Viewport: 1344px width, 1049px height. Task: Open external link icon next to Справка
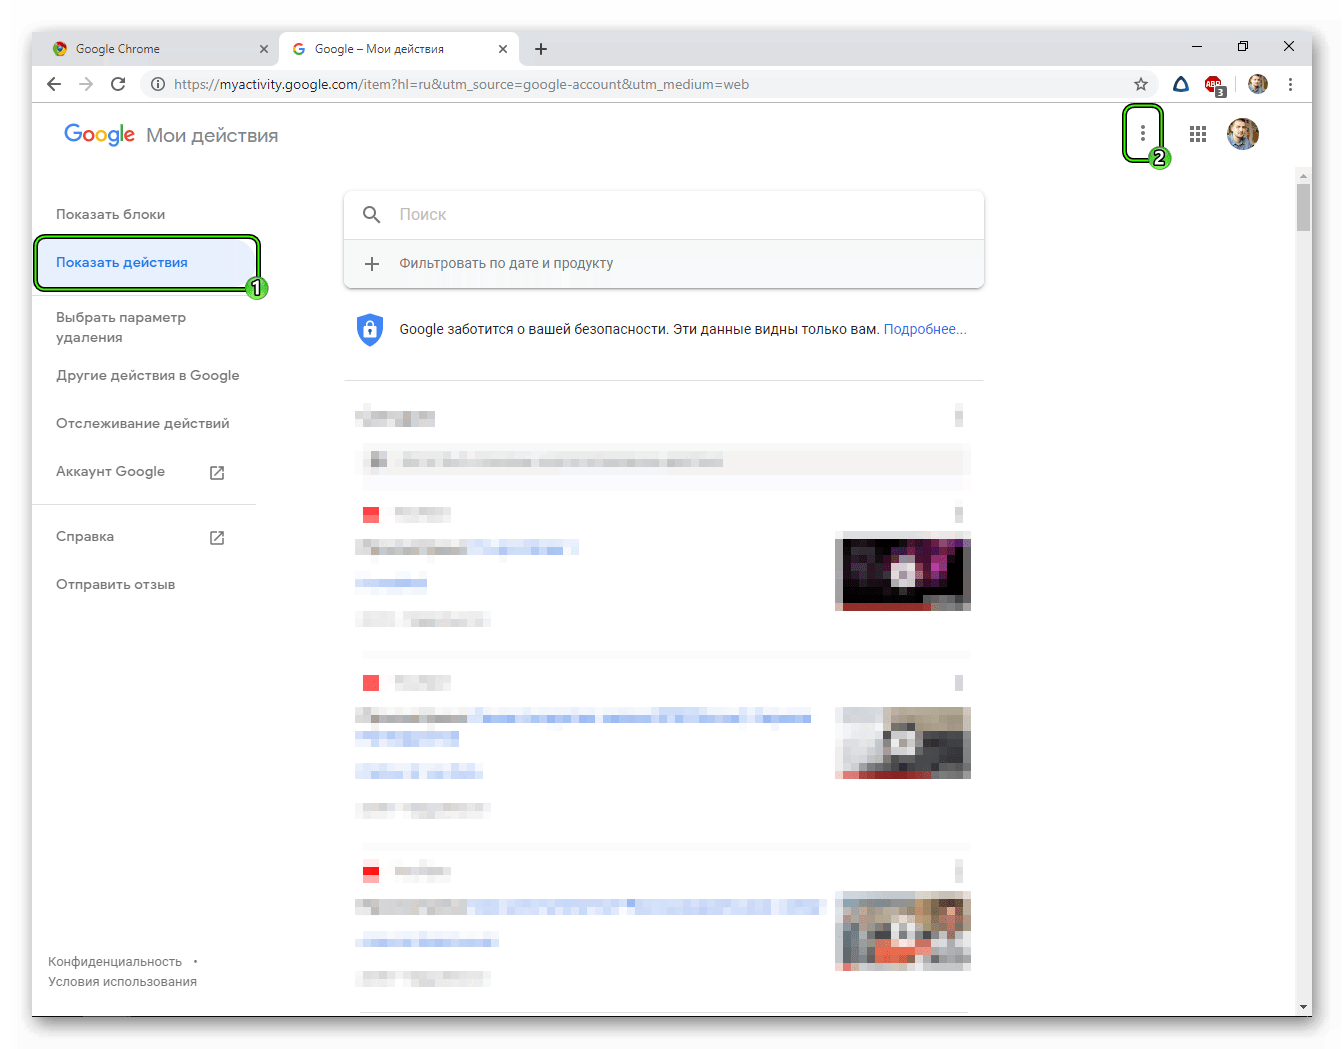[217, 538]
